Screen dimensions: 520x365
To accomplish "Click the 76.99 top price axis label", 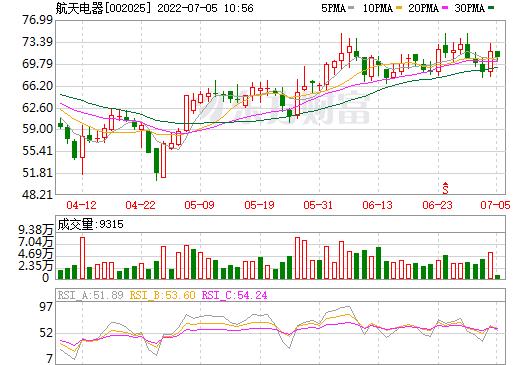I will pos(38,20).
